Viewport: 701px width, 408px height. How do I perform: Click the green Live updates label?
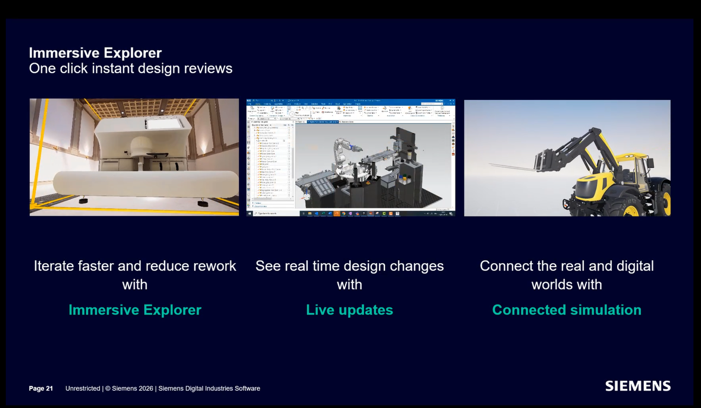[349, 310]
